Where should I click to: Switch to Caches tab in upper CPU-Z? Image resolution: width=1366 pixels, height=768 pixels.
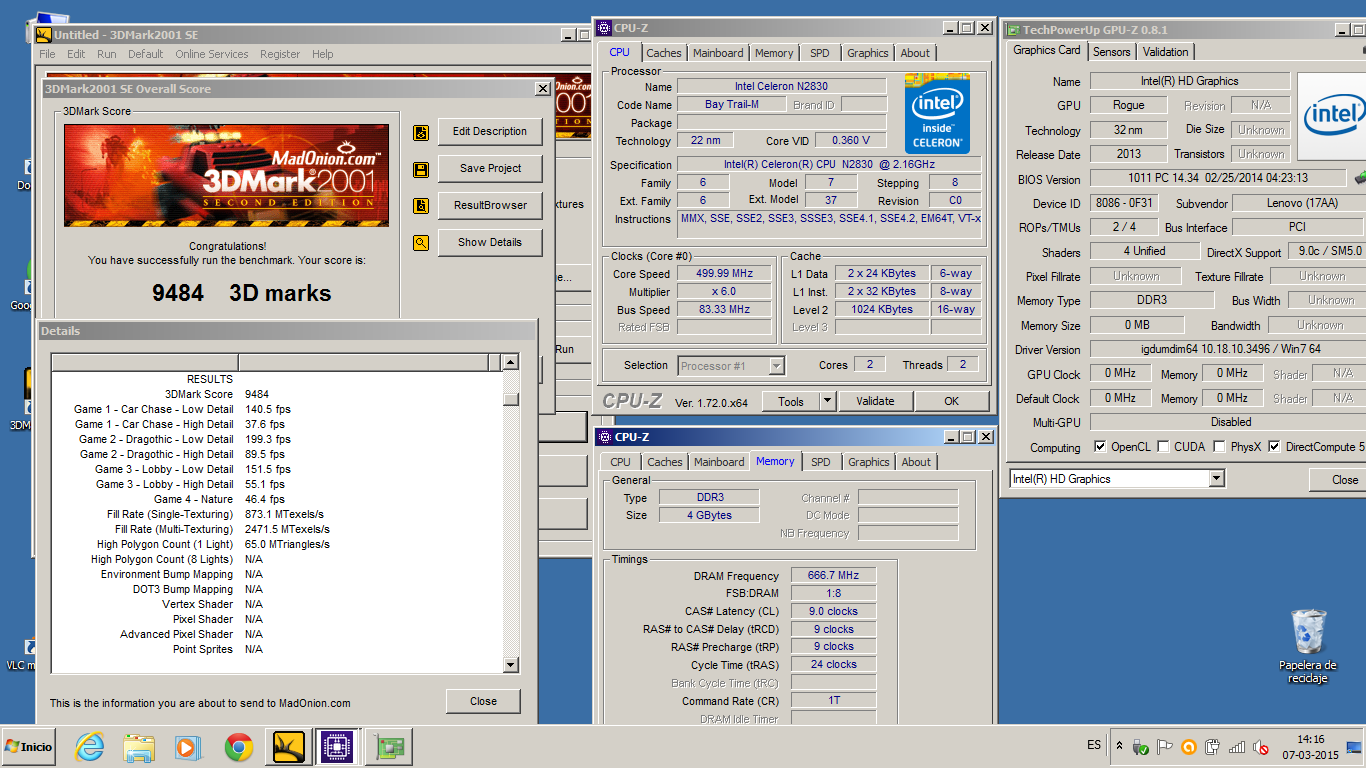tap(664, 53)
